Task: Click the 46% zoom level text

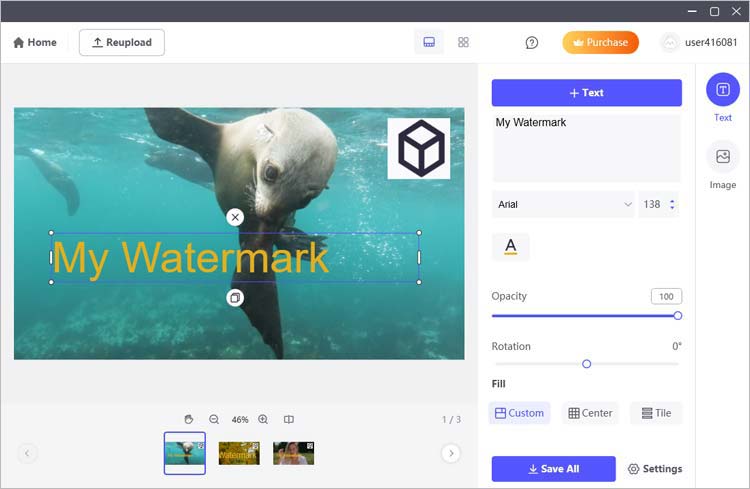Action: (x=240, y=420)
